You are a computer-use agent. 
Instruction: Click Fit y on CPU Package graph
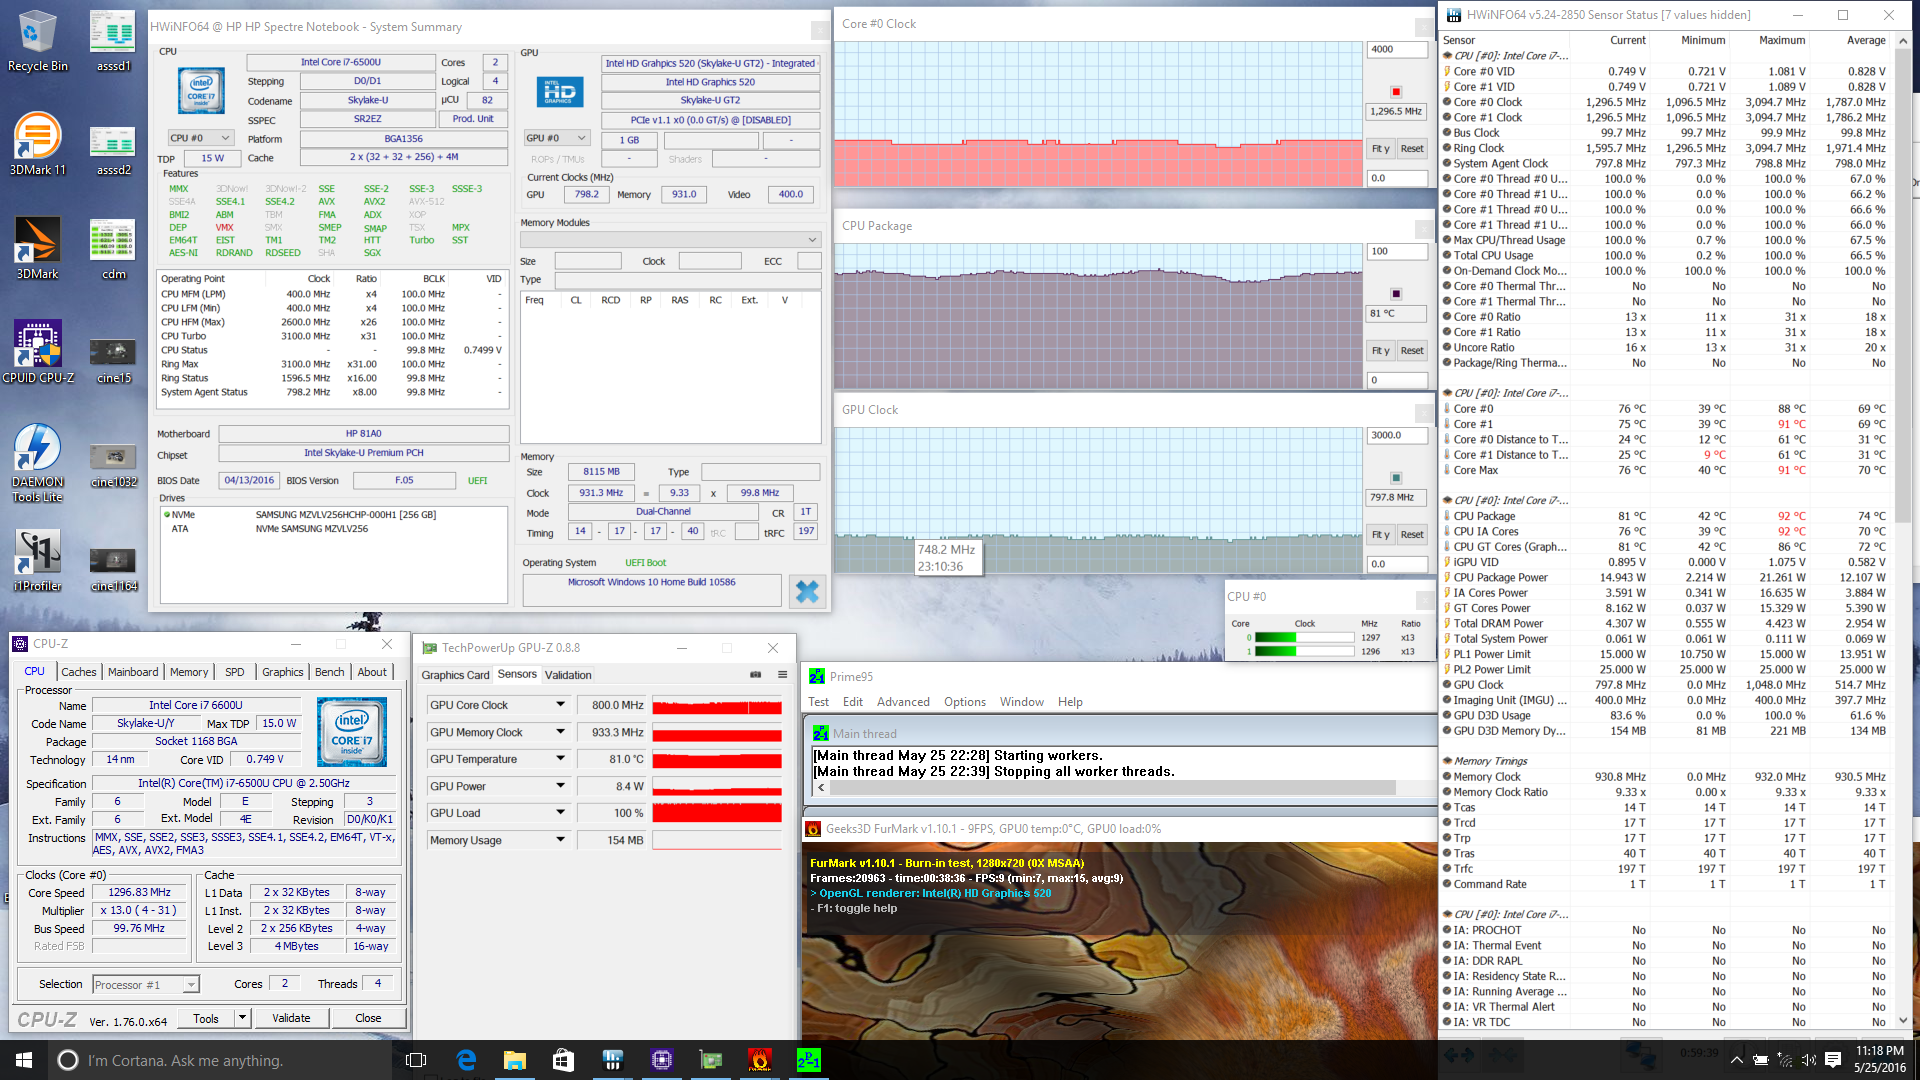pyautogui.click(x=1380, y=351)
